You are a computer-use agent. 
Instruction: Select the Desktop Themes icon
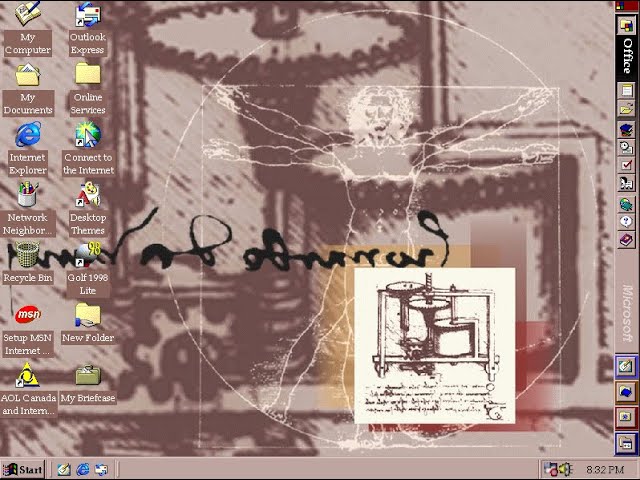pyautogui.click(x=88, y=194)
